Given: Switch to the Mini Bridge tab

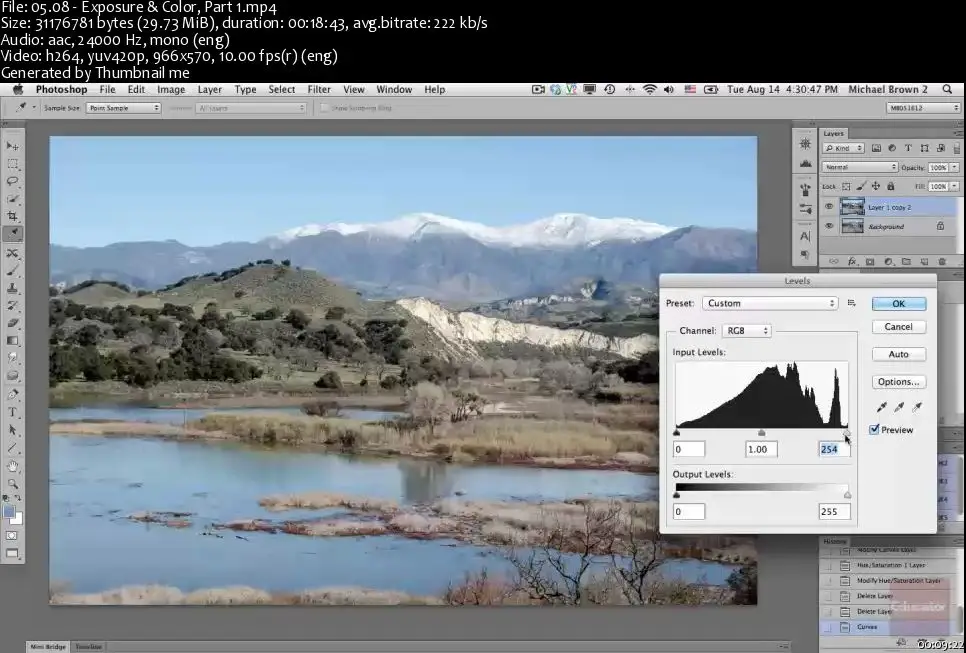Looking at the screenshot, I should (48, 647).
